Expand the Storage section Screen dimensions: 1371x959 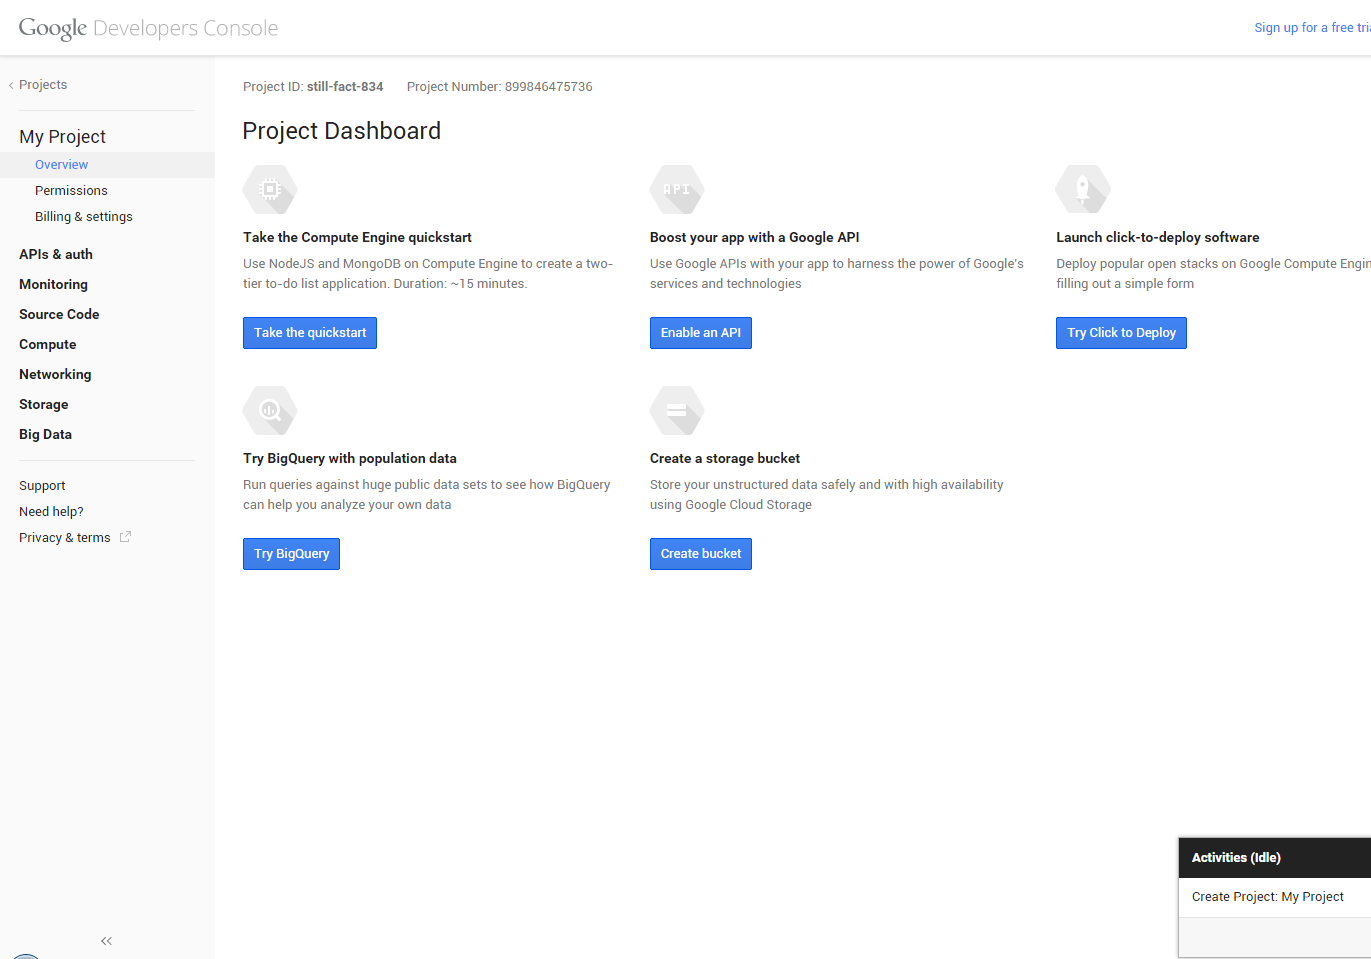tap(44, 405)
